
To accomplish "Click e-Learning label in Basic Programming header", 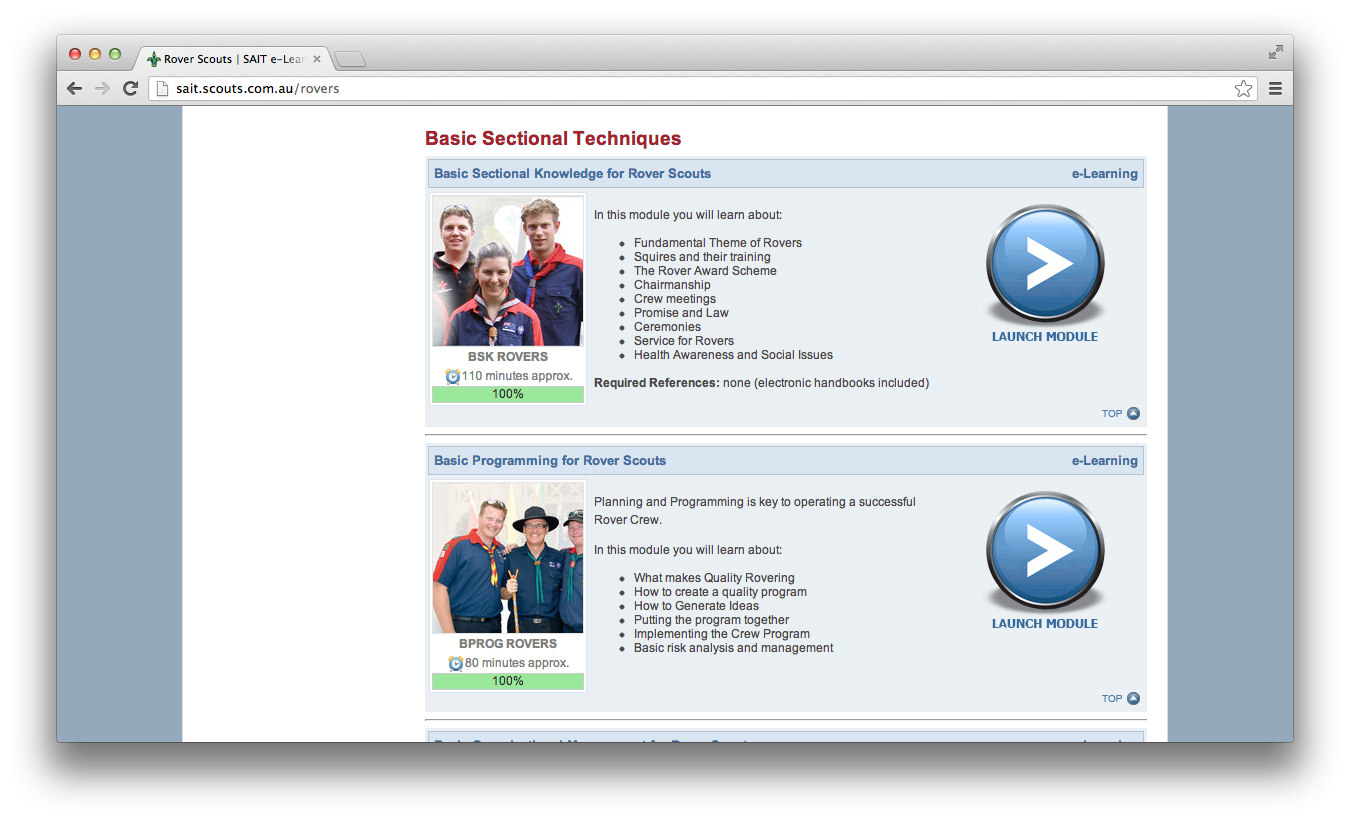I will pos(1105,461).
